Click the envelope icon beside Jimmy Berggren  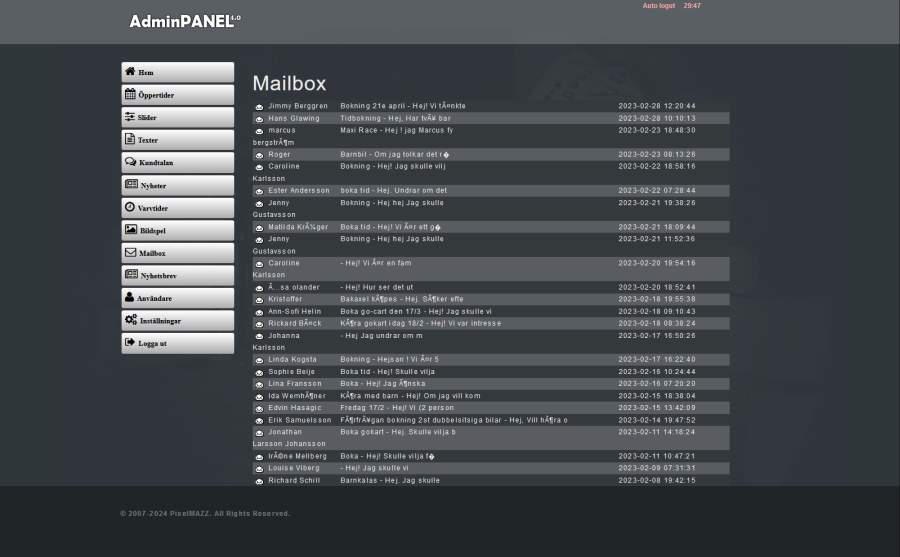259,107
